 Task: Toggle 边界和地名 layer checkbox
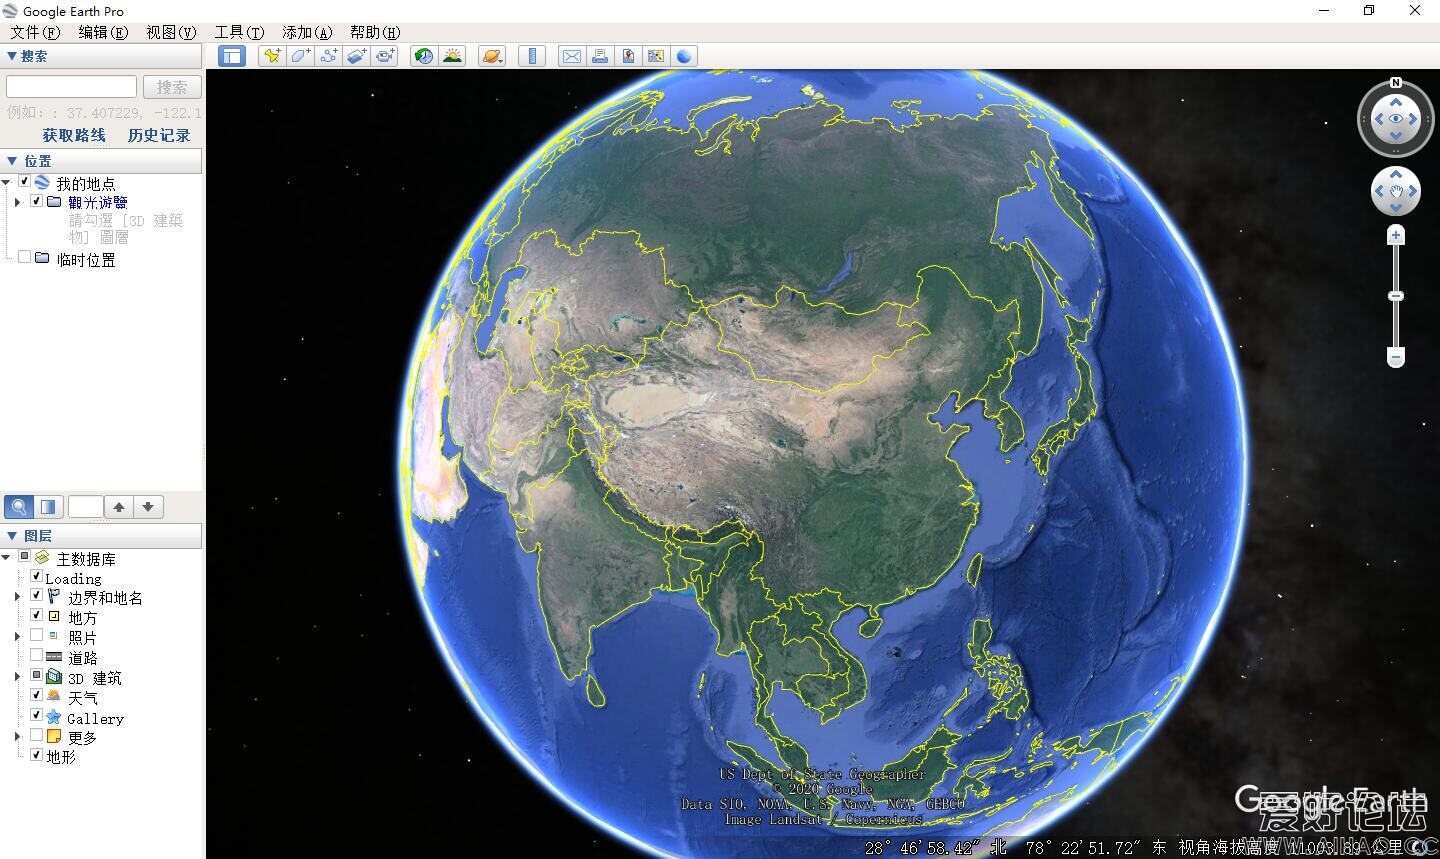click(36, 596)
